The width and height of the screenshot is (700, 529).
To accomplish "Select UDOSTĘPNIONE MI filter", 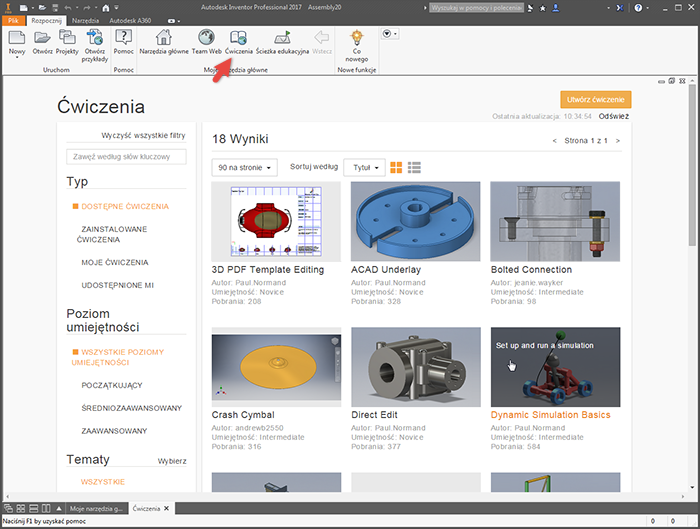I will point(117,285).
